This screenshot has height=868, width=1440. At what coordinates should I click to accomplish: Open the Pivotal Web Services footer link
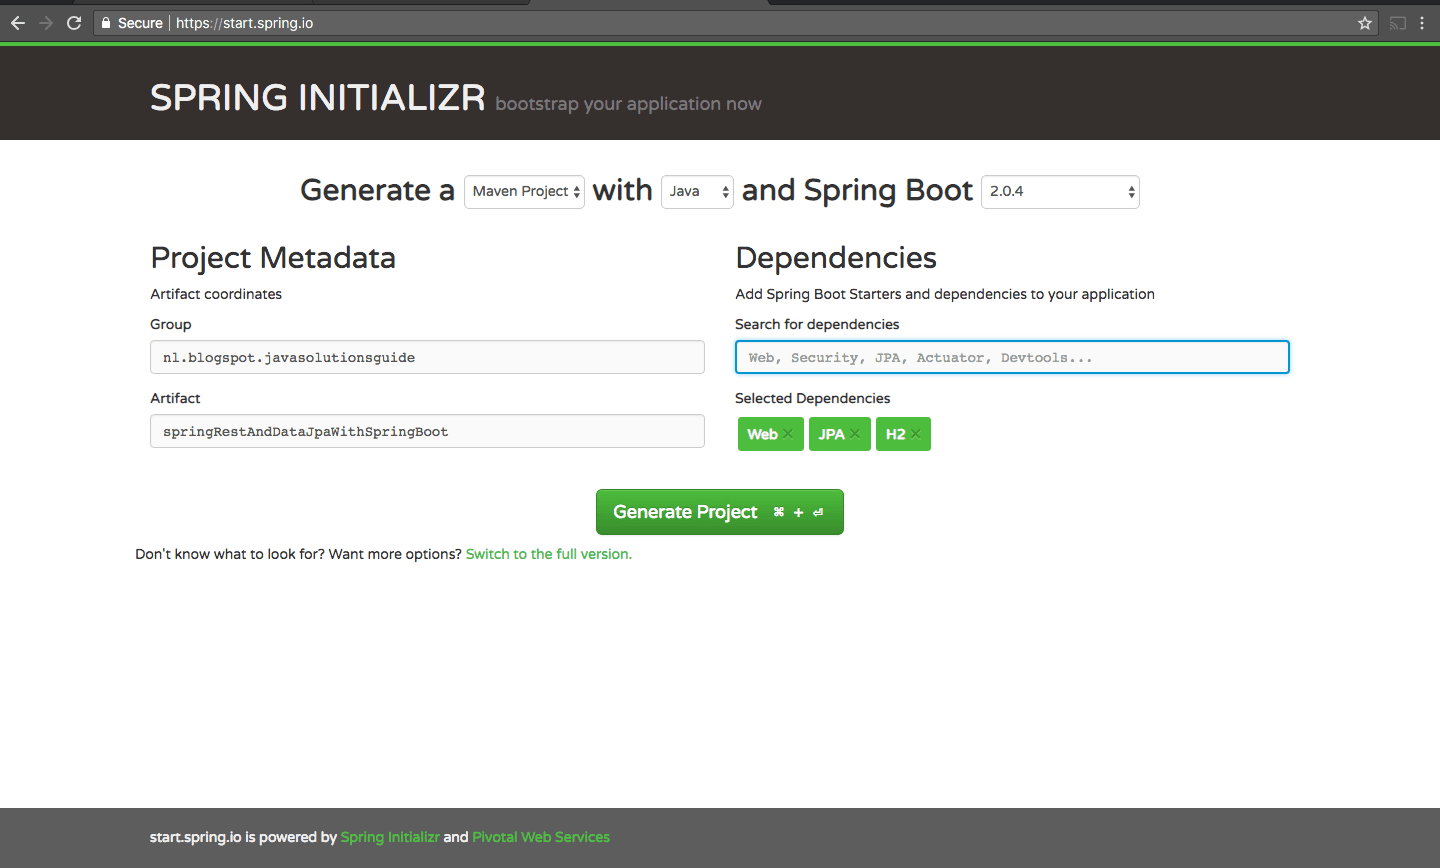click(541, 837)
